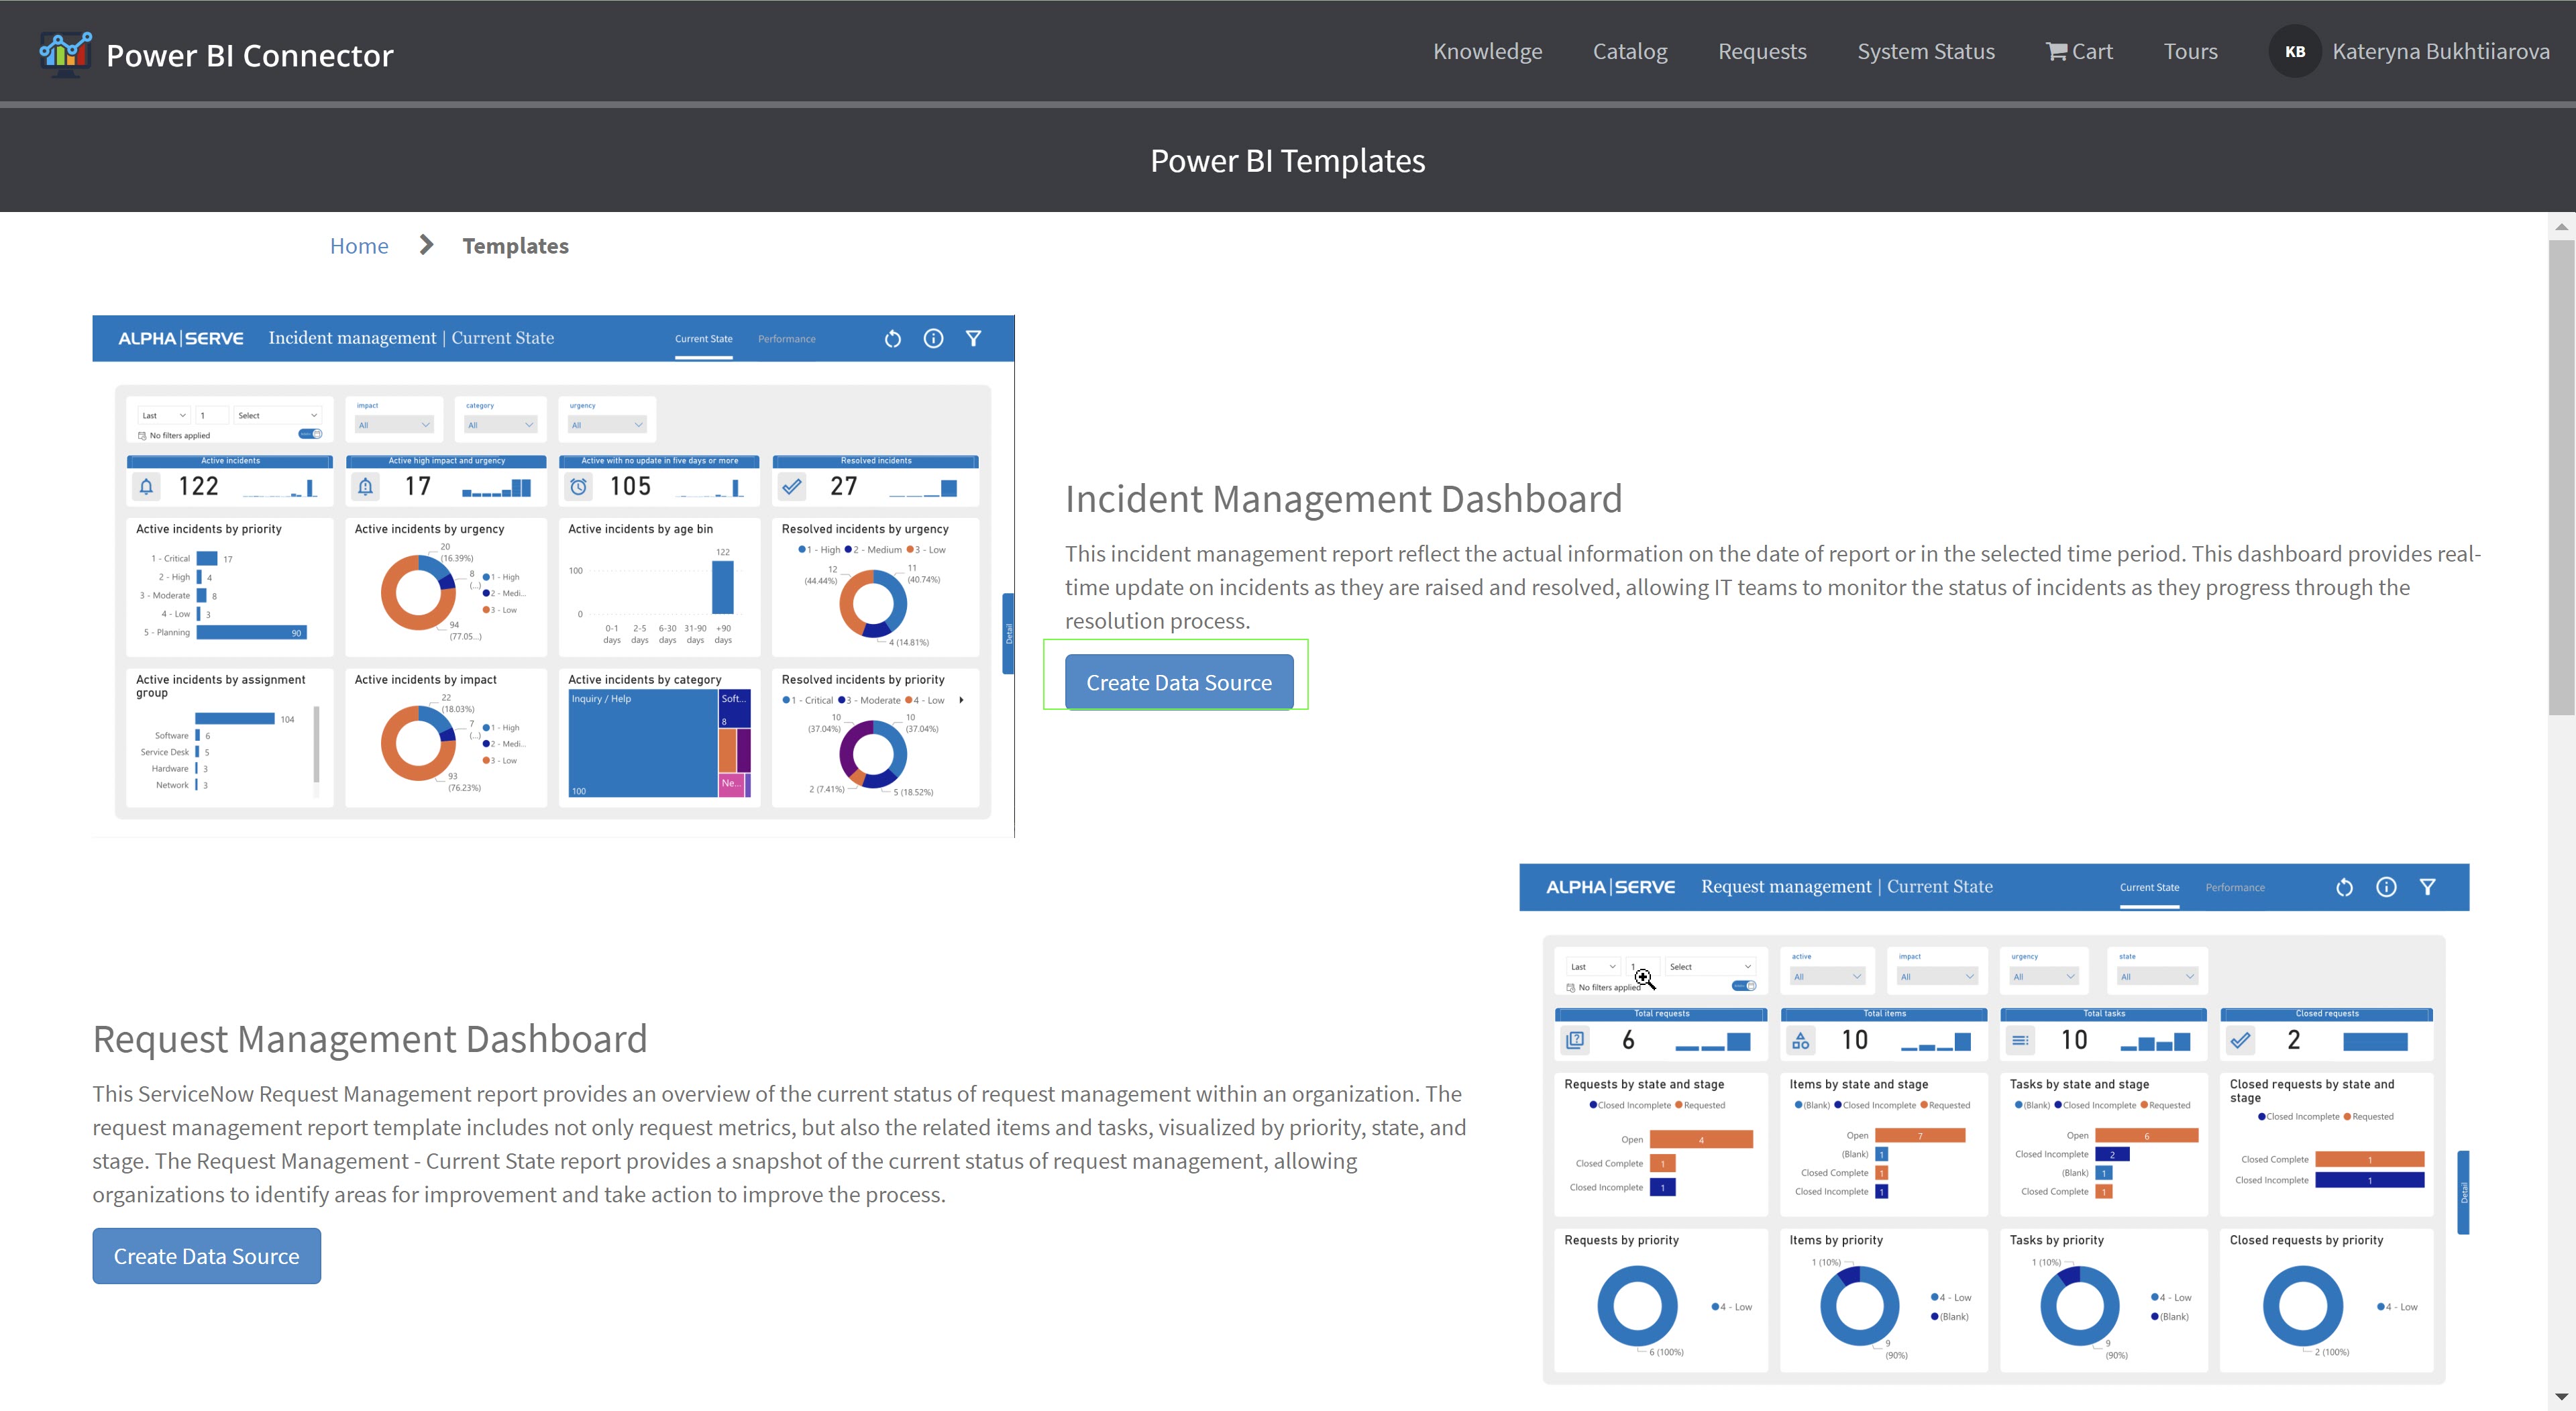Click refresh icon in Incident management dashboard
This screenshot has width=2576, height=1411.
click(892, 339)
